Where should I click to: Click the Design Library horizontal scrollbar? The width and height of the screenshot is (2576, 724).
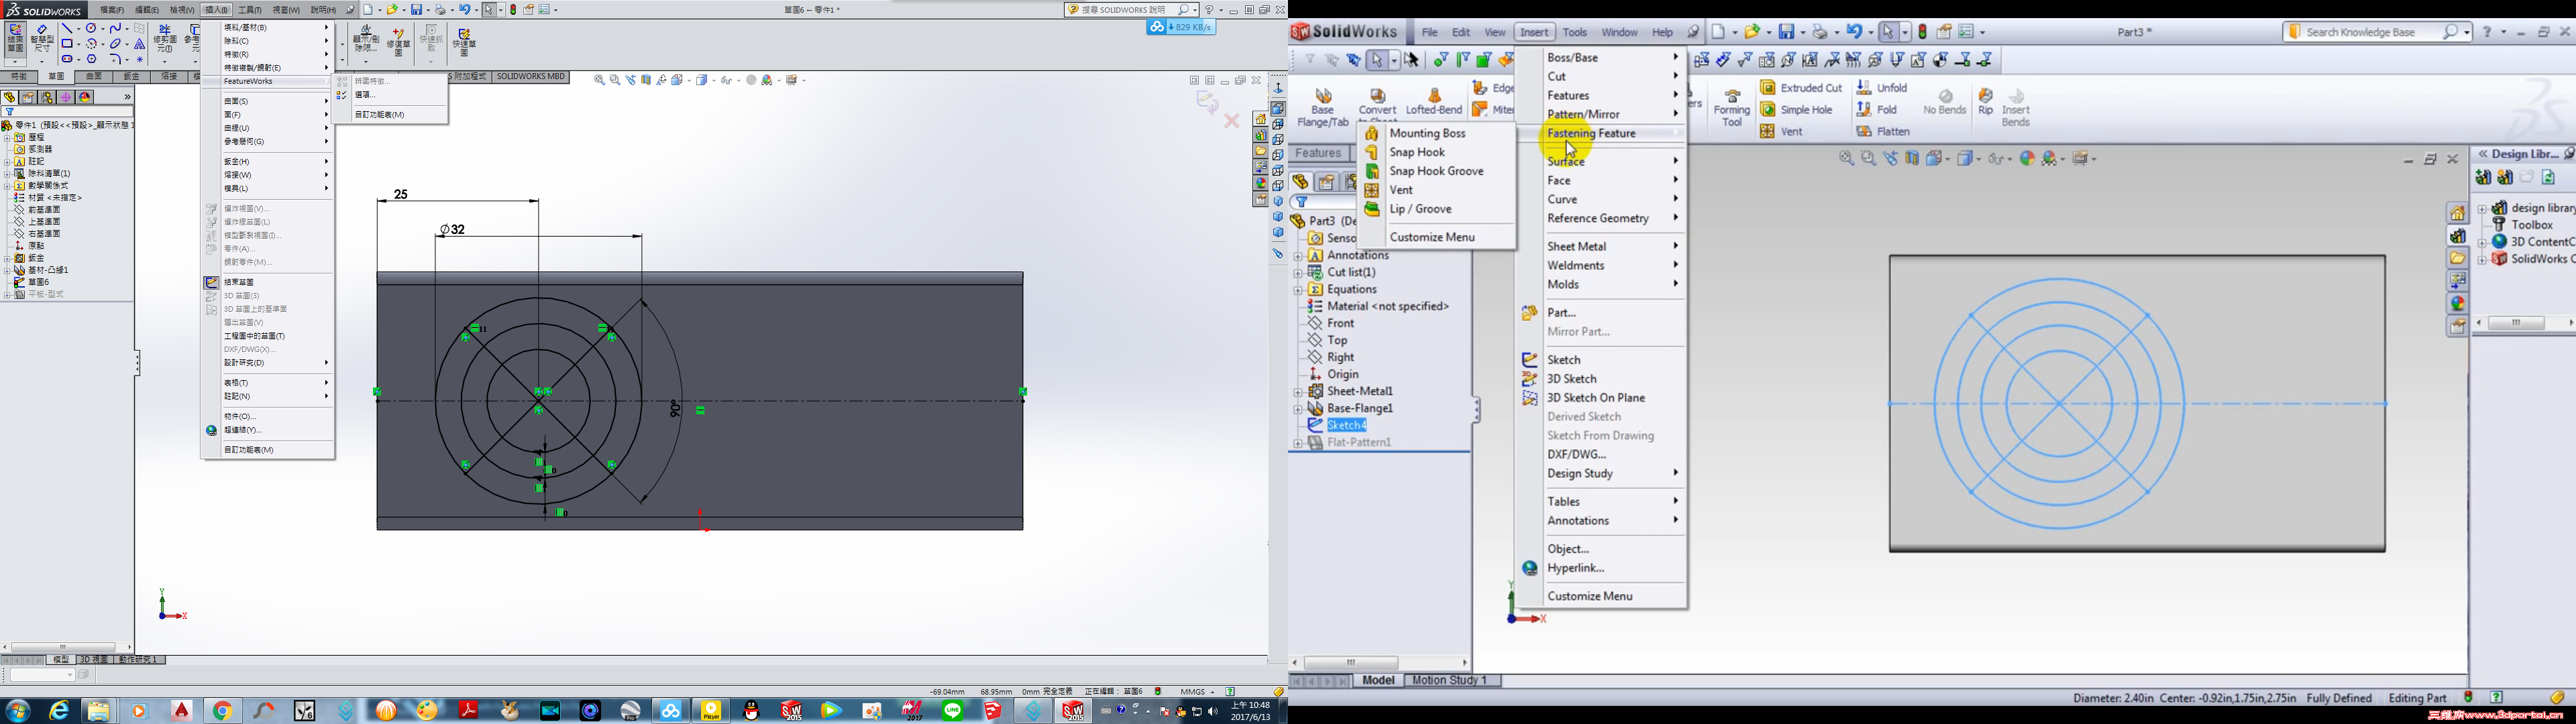[x=2525, y=324]
